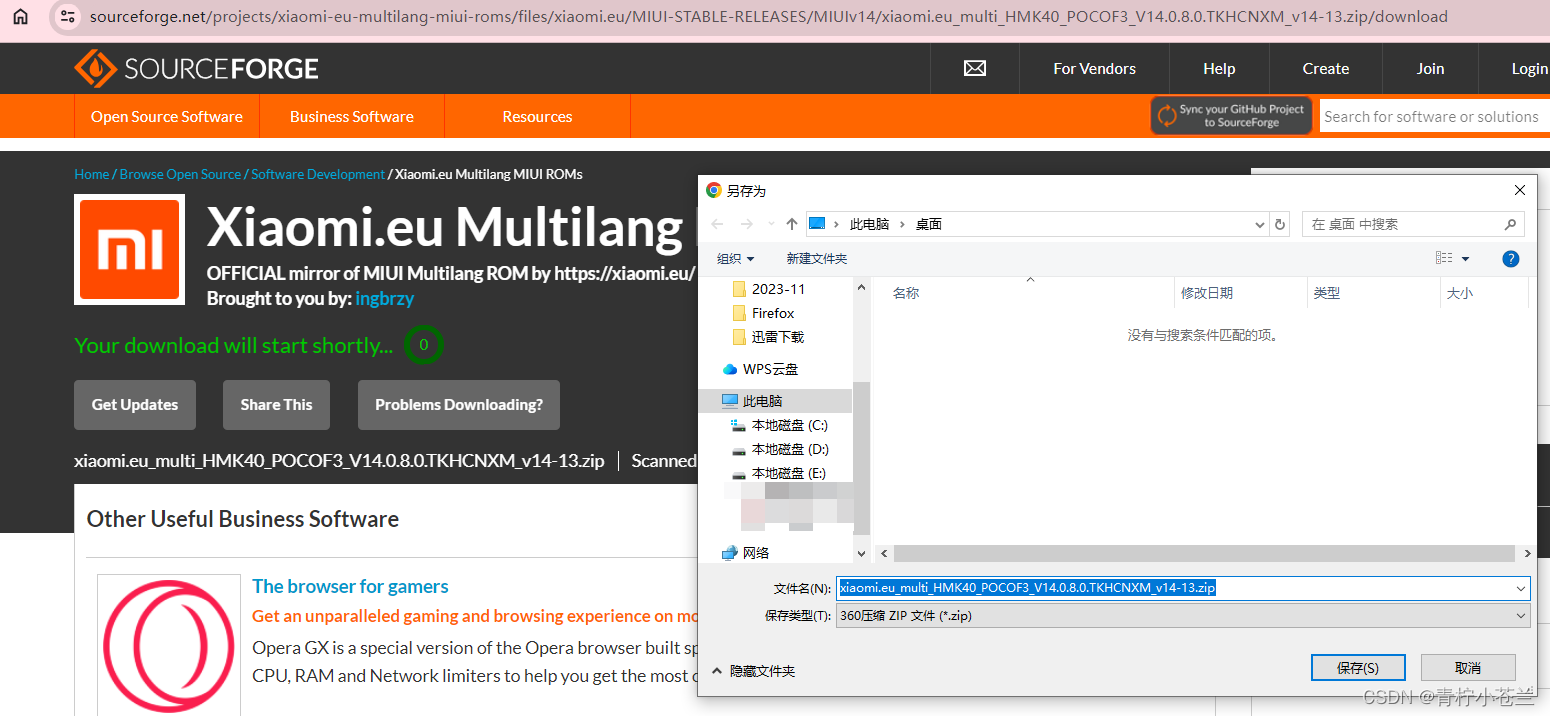Click The browser for gamers link
This screenshot has width=1550, height=716.
pos(350,586)
